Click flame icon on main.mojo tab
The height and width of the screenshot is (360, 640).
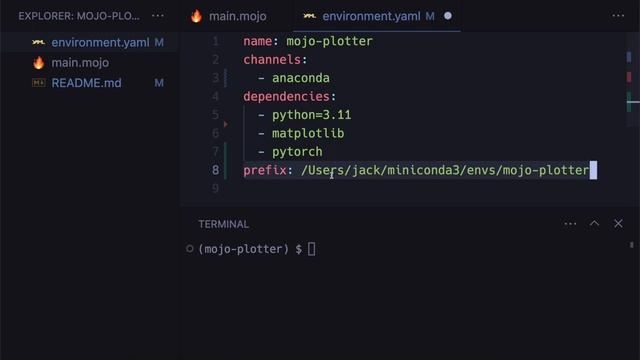pos(196,16)
